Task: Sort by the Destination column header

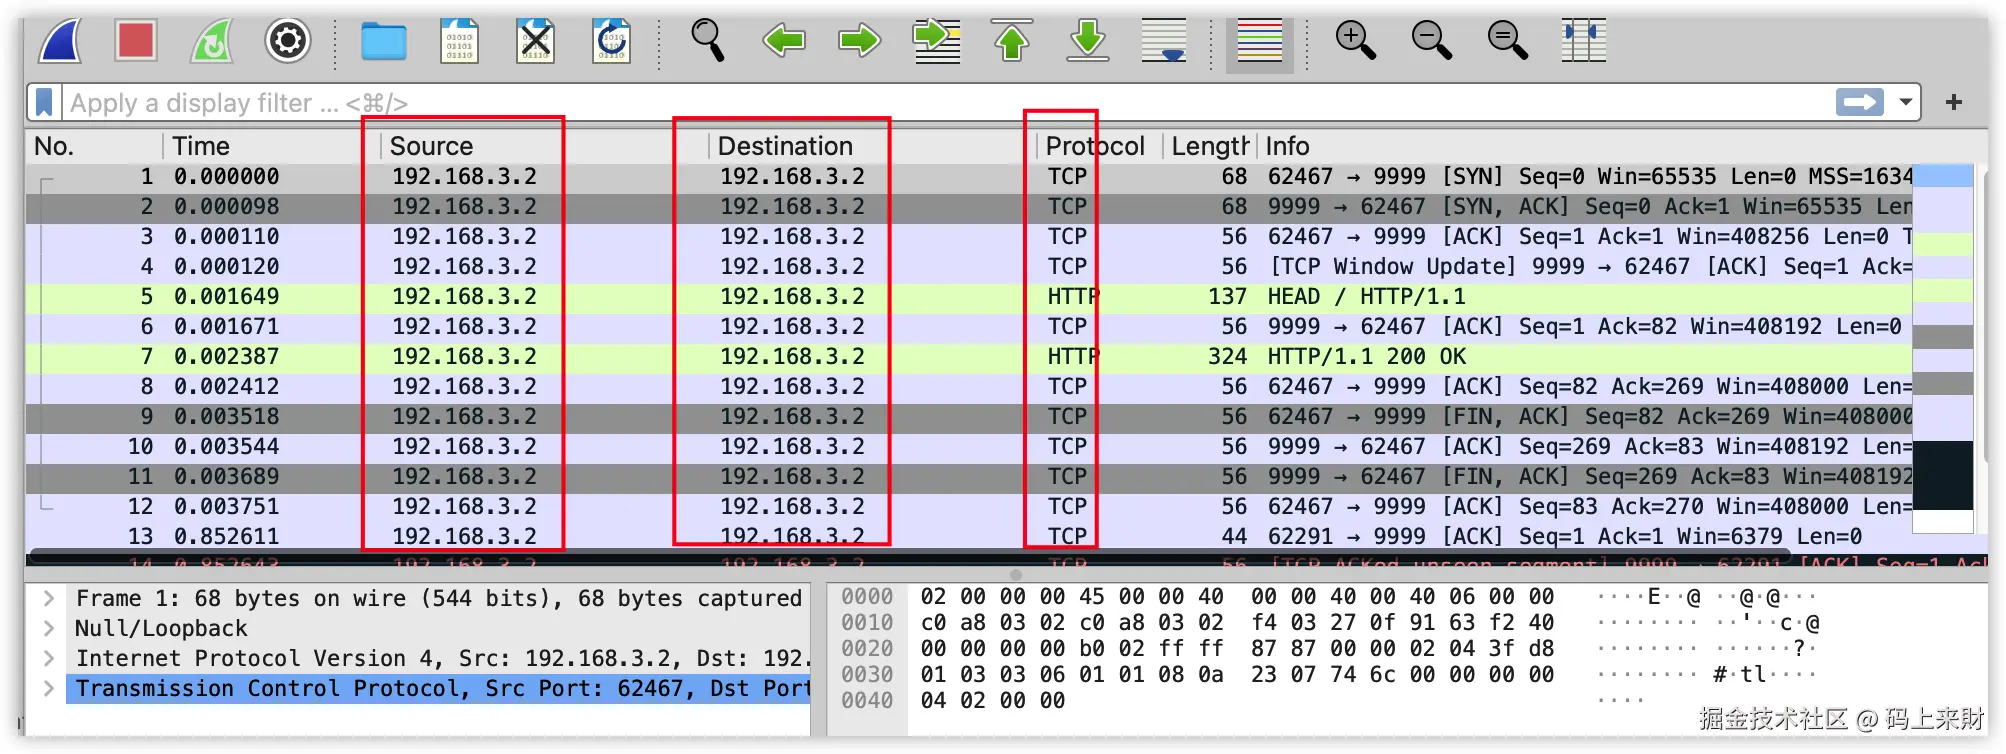Action: (873, 146)
